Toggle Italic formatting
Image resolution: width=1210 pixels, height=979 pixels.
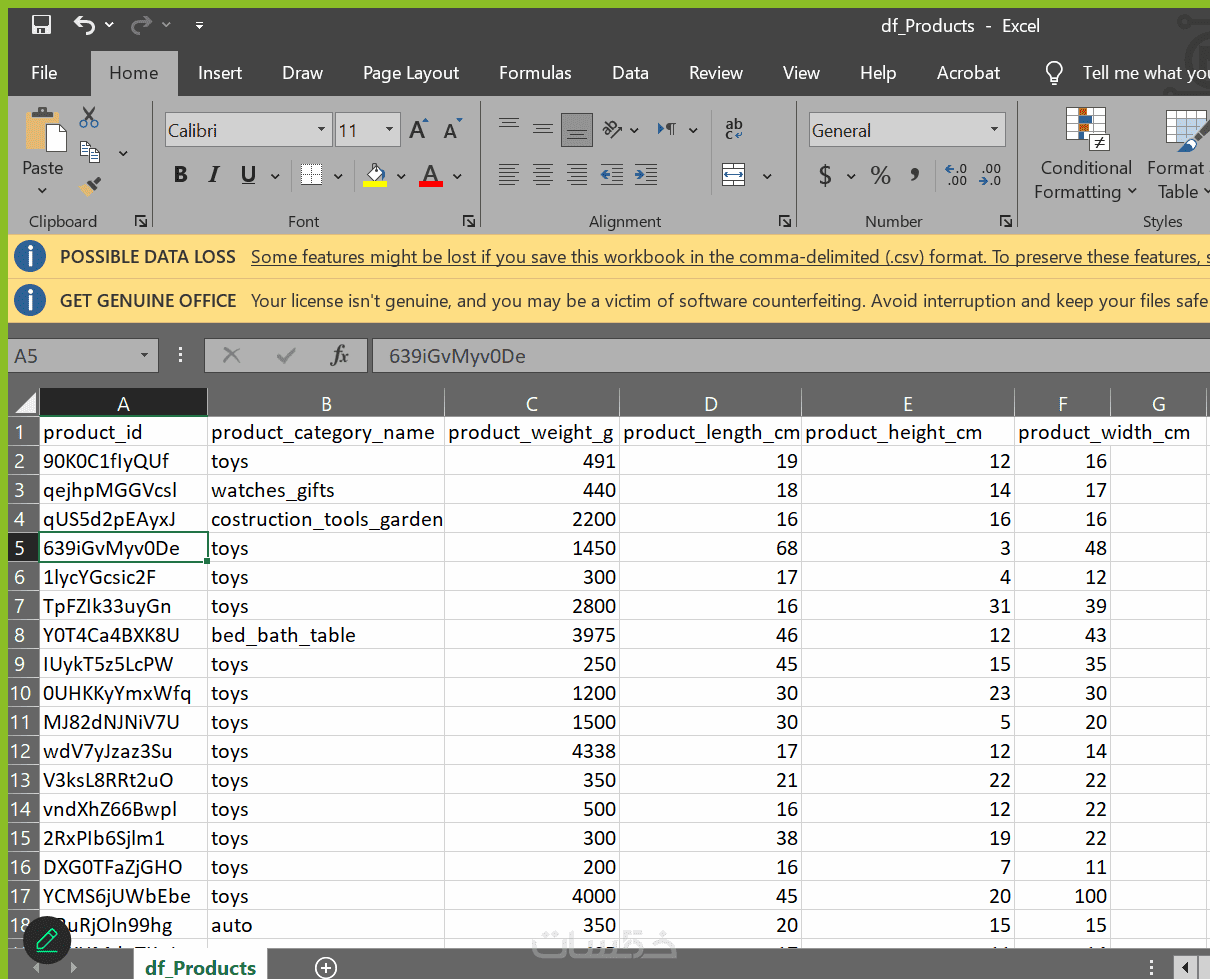[213, 175]
